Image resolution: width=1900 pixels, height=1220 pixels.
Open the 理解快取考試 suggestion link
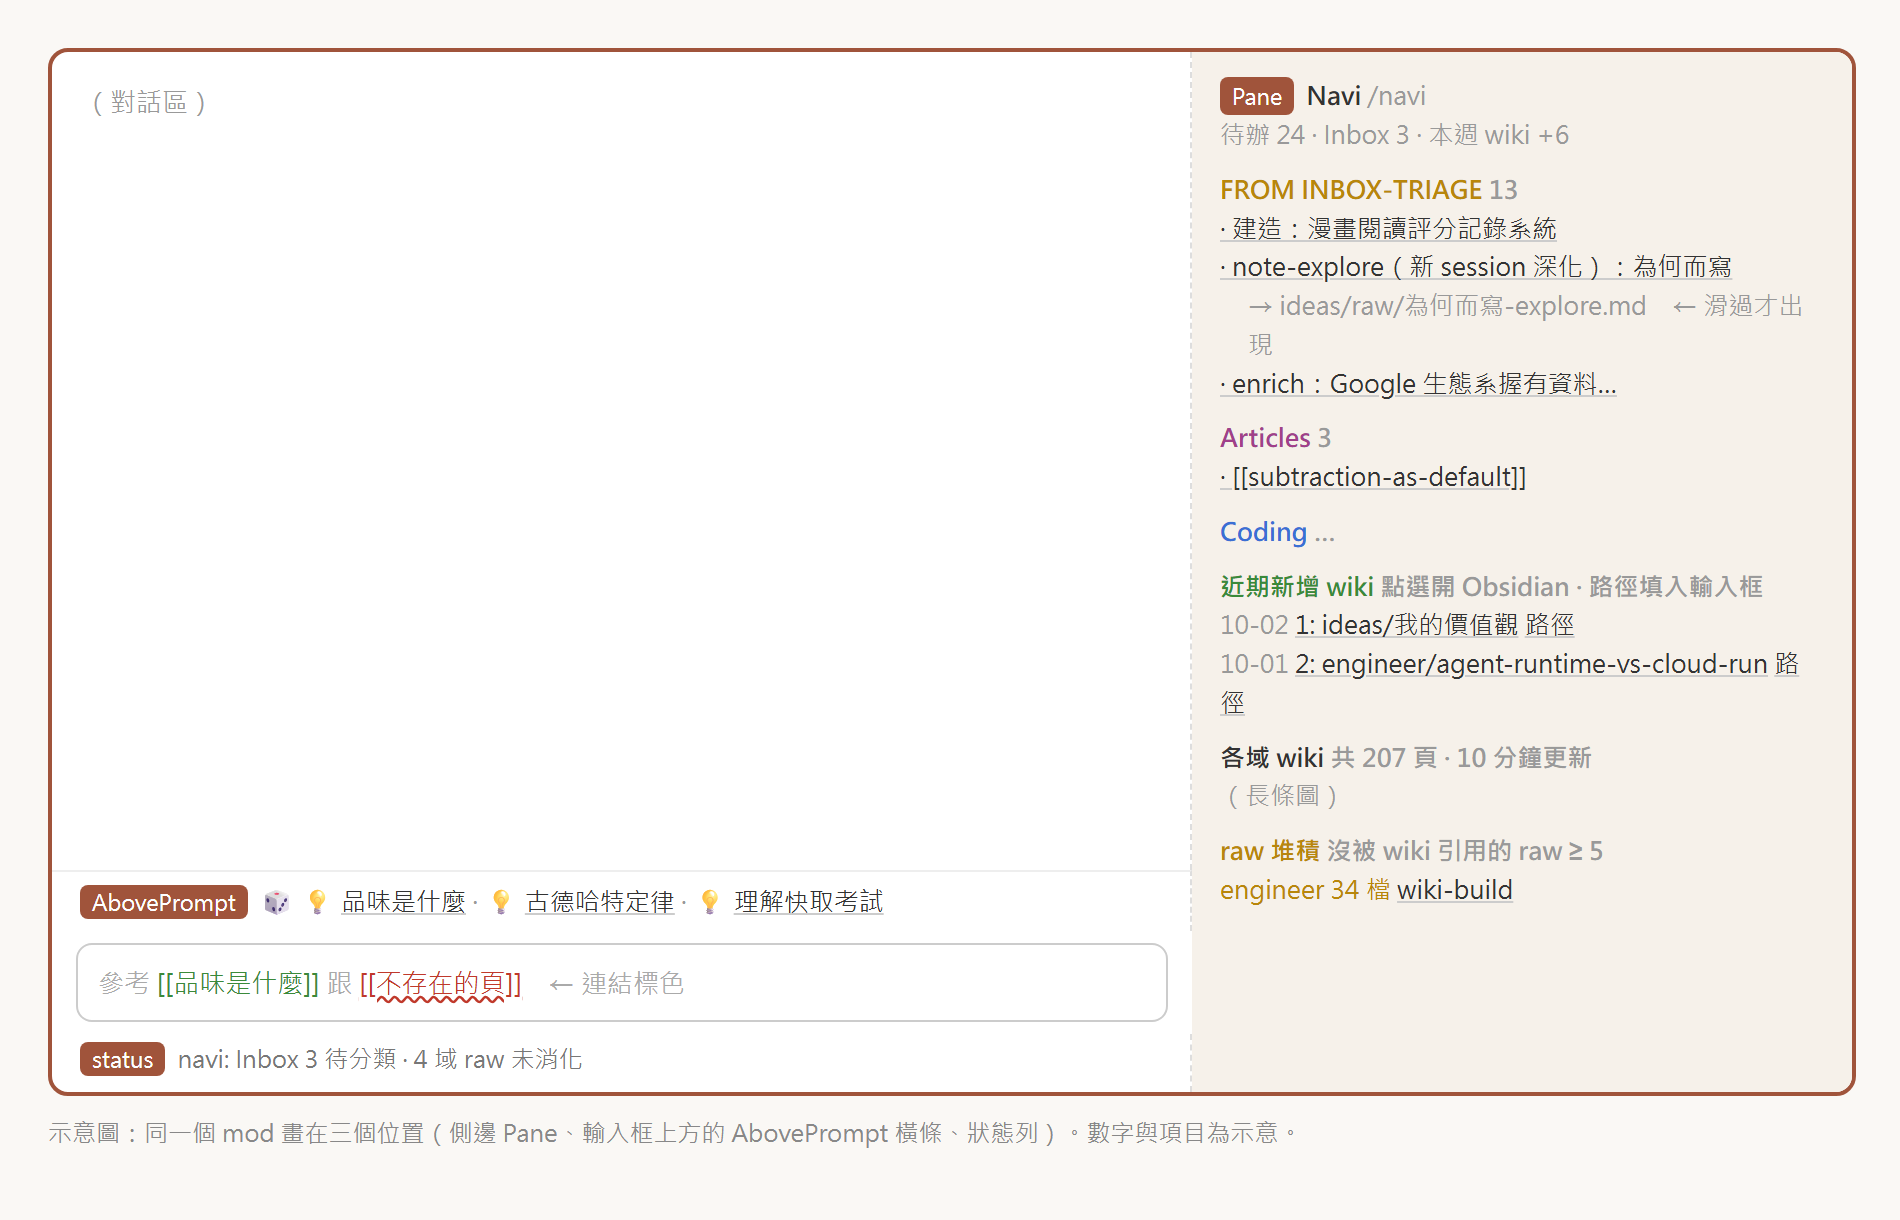(x=808, y=902)
